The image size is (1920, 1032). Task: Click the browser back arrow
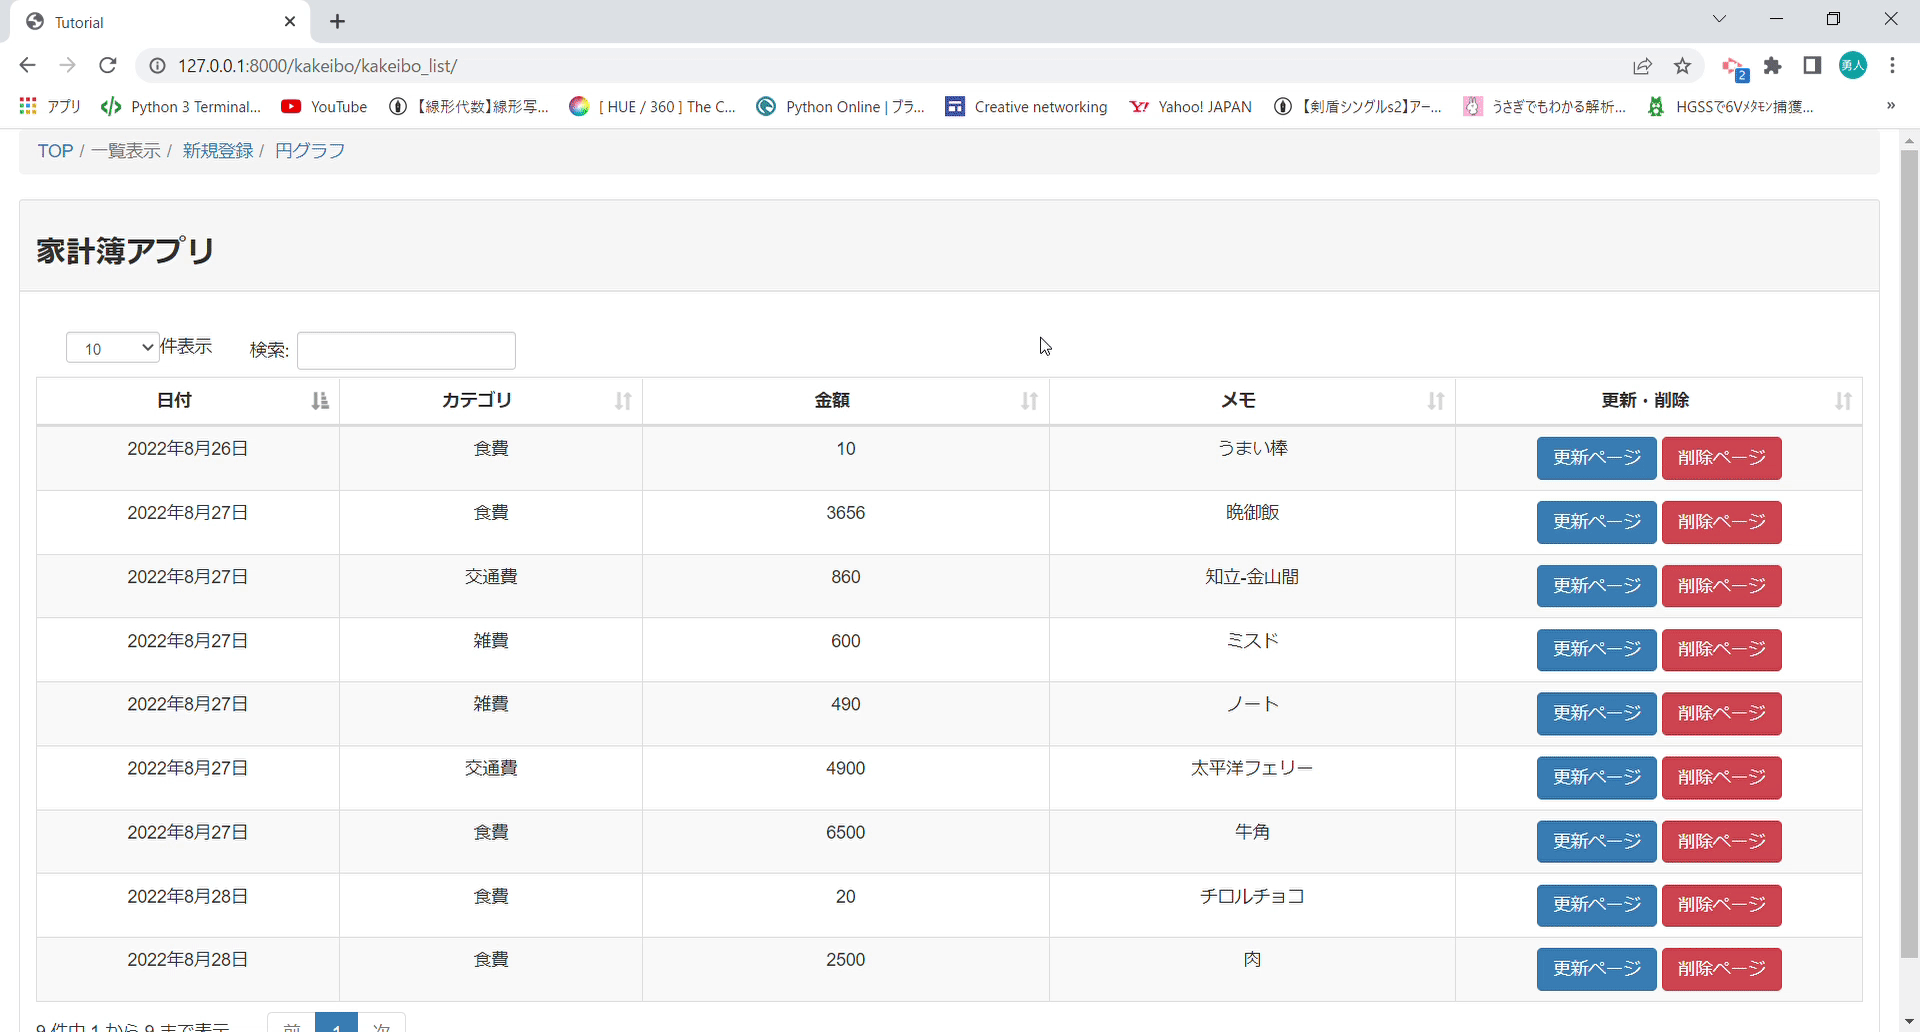27,65
